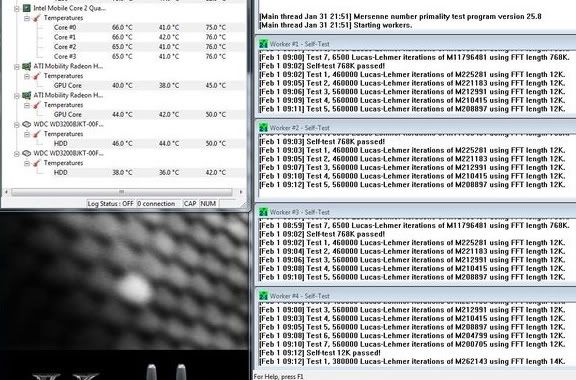Viewport: 576px width, 380px height.
Task: Click 'Self-test 768K passed!' line in Worker #3
Action: coord(322,234)
